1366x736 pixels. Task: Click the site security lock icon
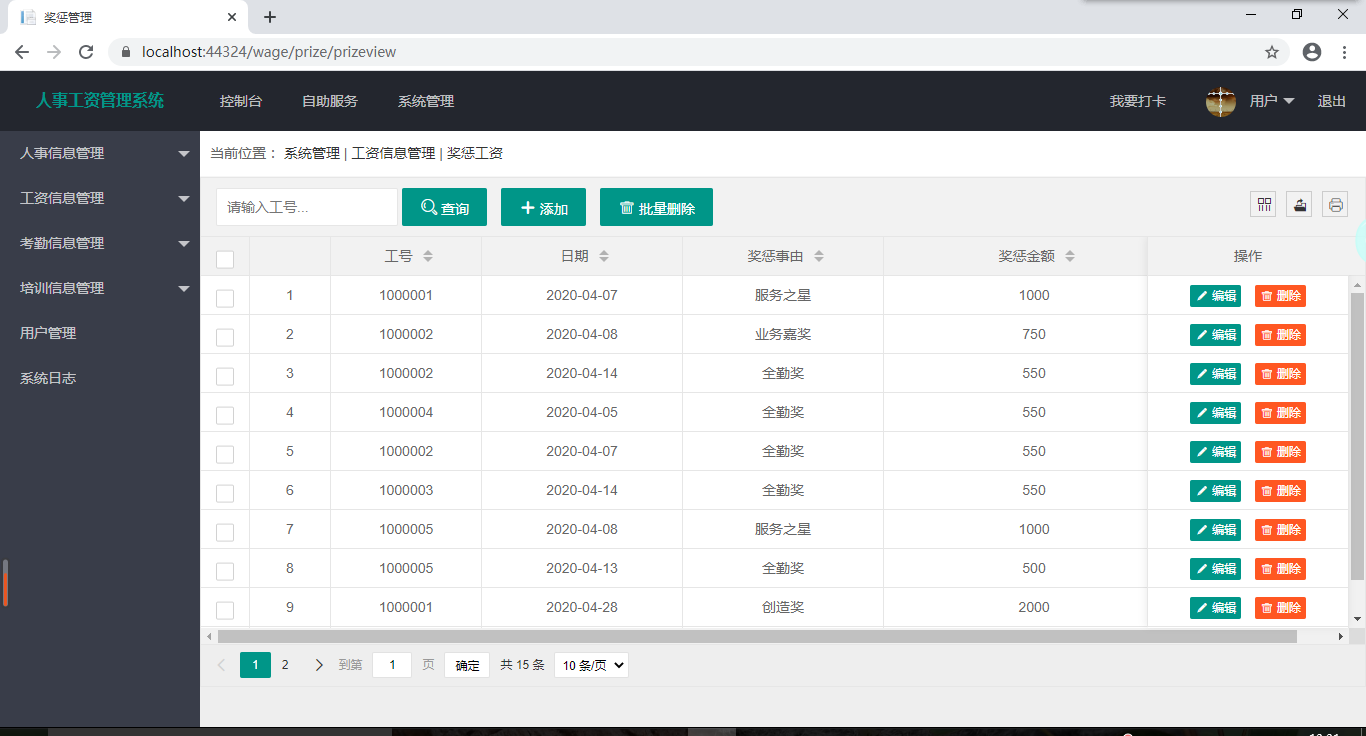(126, 52)
